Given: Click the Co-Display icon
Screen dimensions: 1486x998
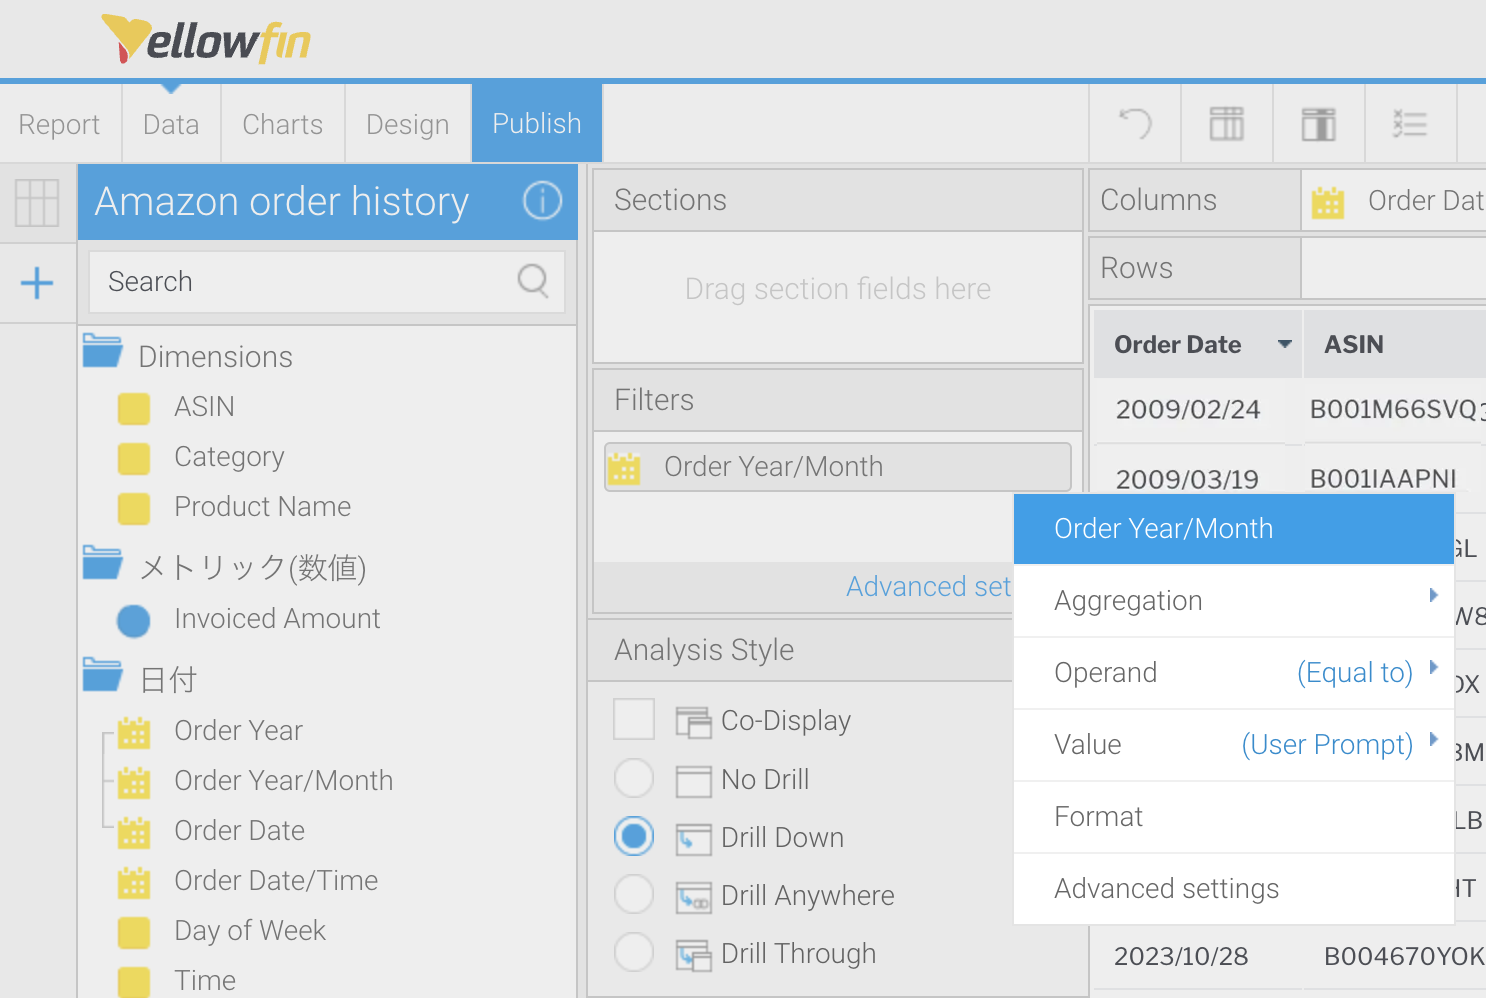Looking at the screenshot, I should click(x=693, y=722).
